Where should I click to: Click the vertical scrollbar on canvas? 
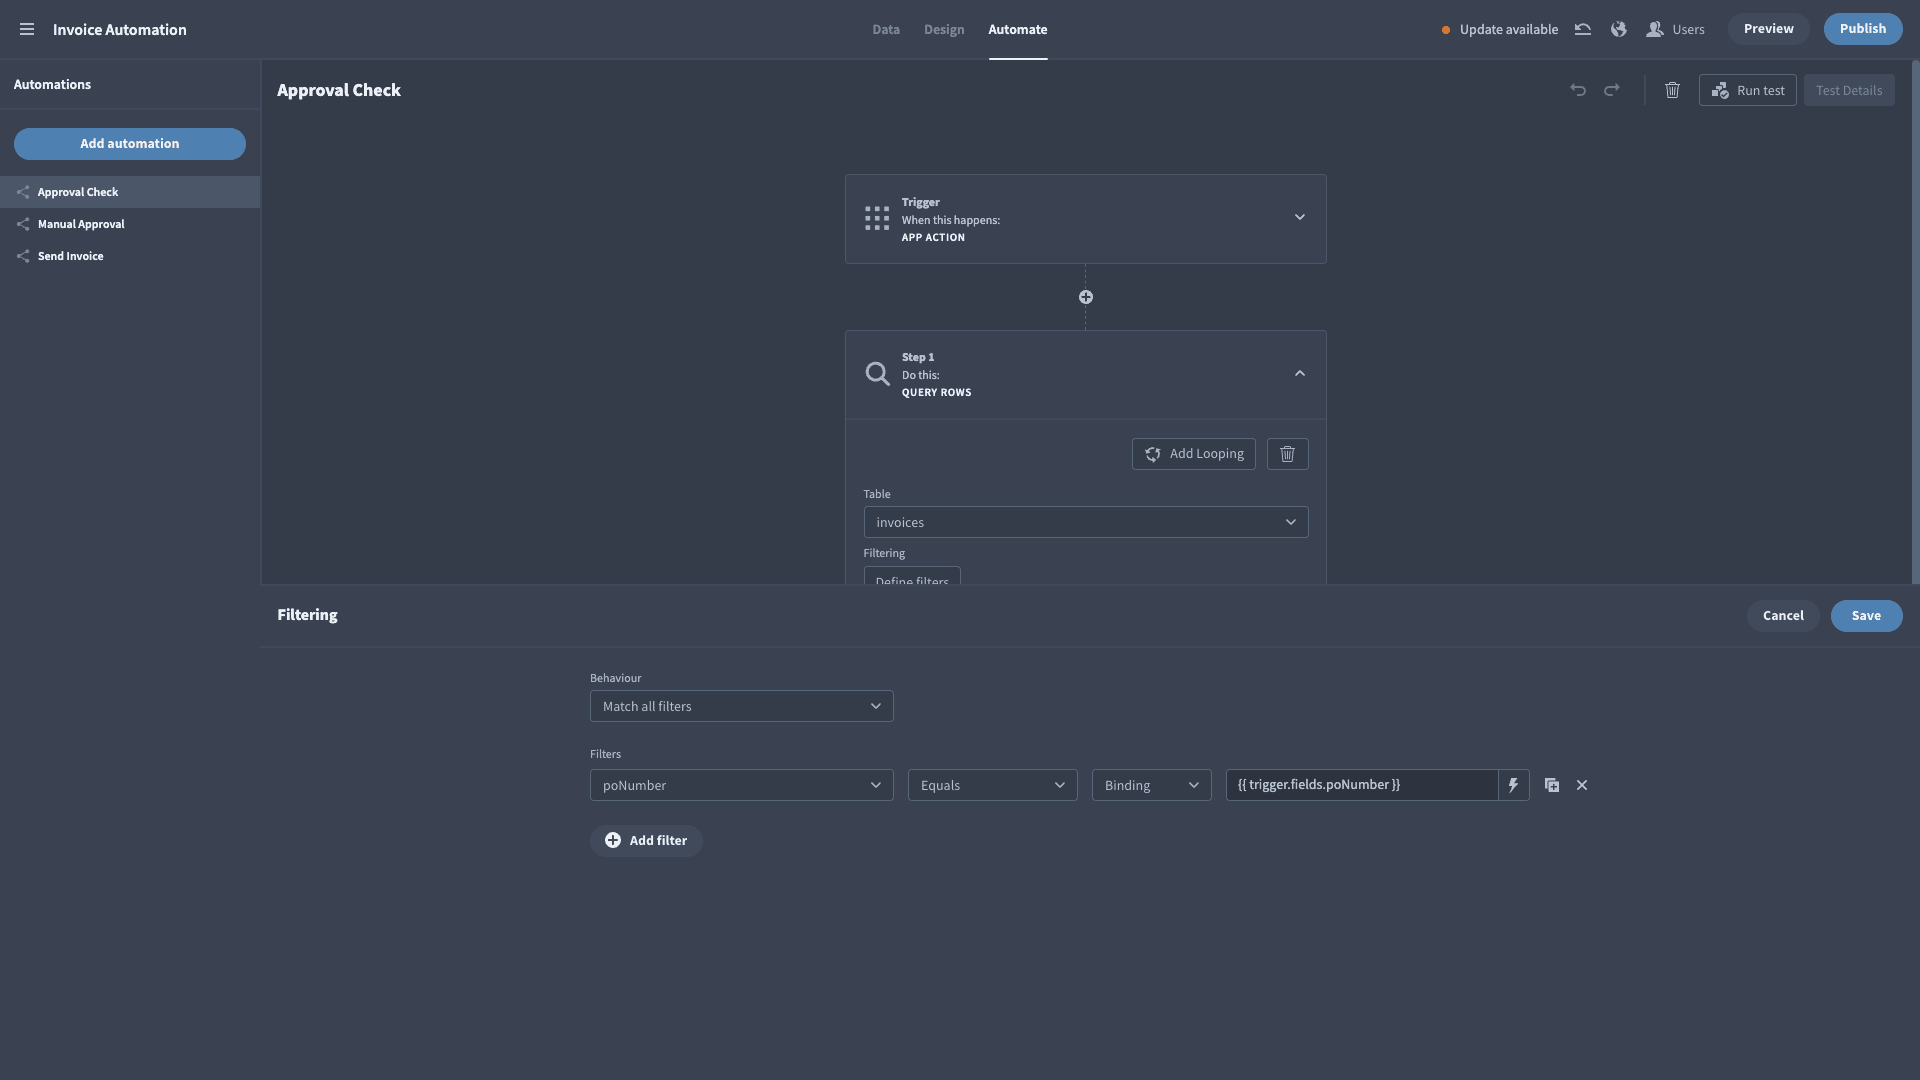pos(1915,322)
